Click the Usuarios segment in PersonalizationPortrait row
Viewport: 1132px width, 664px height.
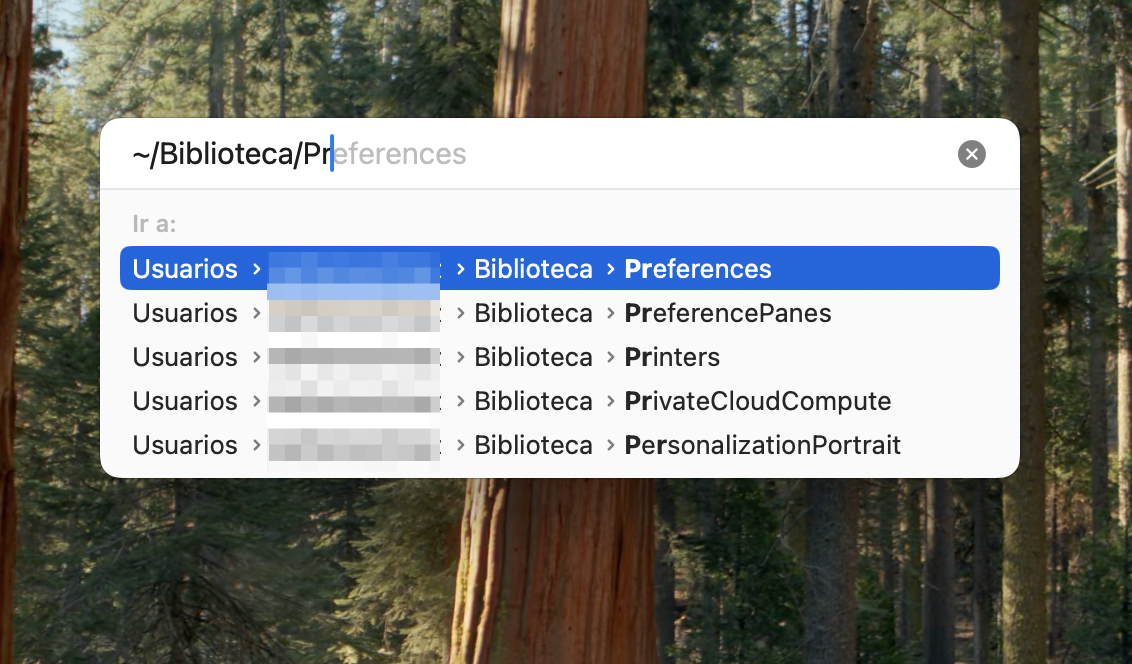coord(184,444)
